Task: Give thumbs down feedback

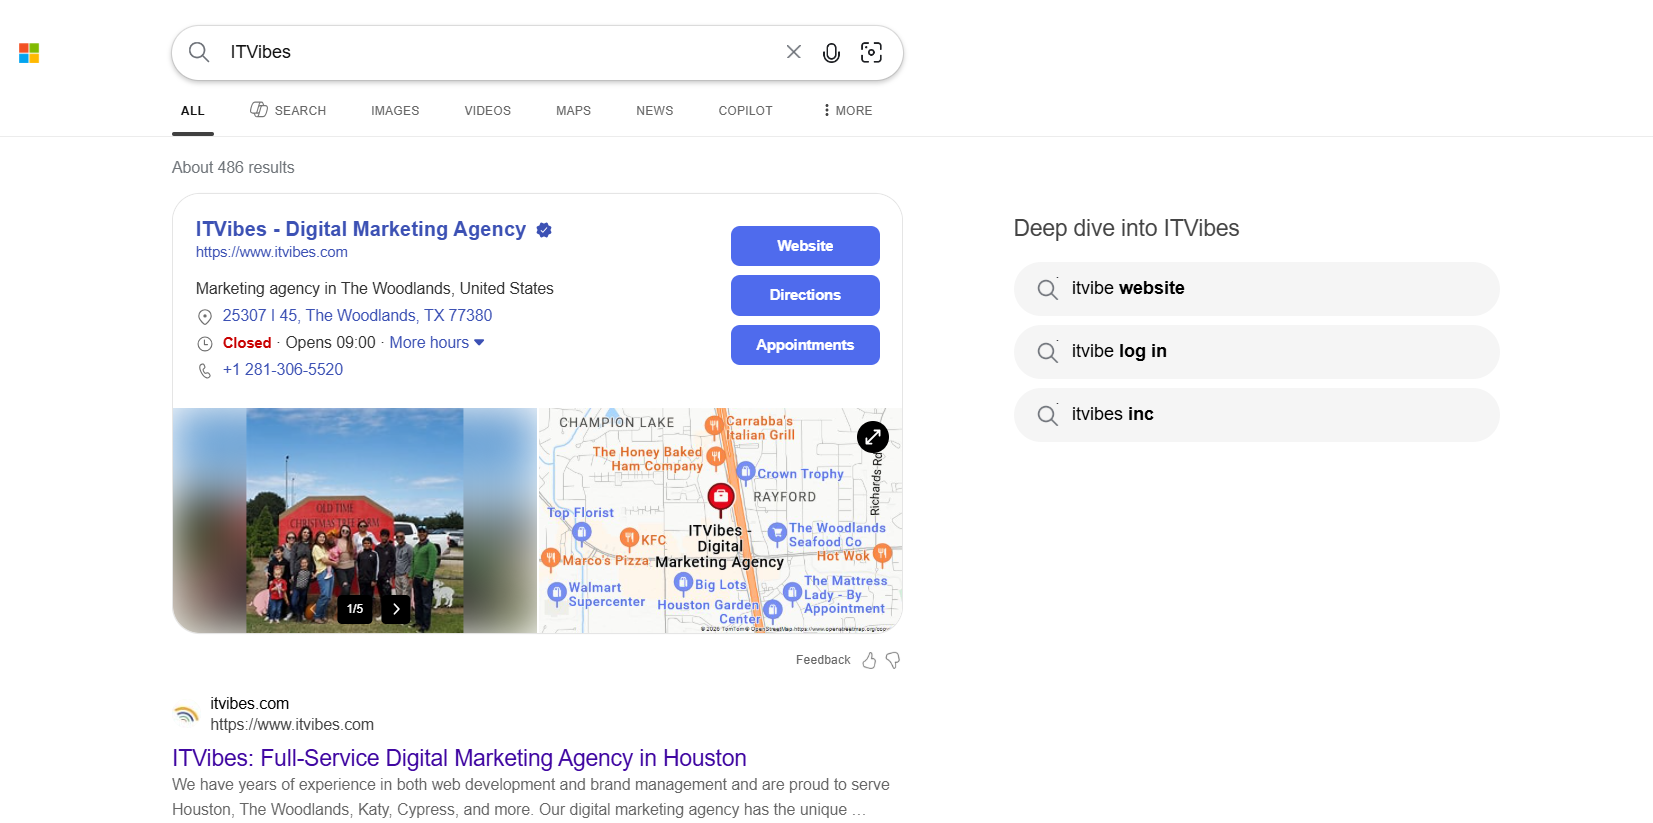Action: (x=893, y=660)
